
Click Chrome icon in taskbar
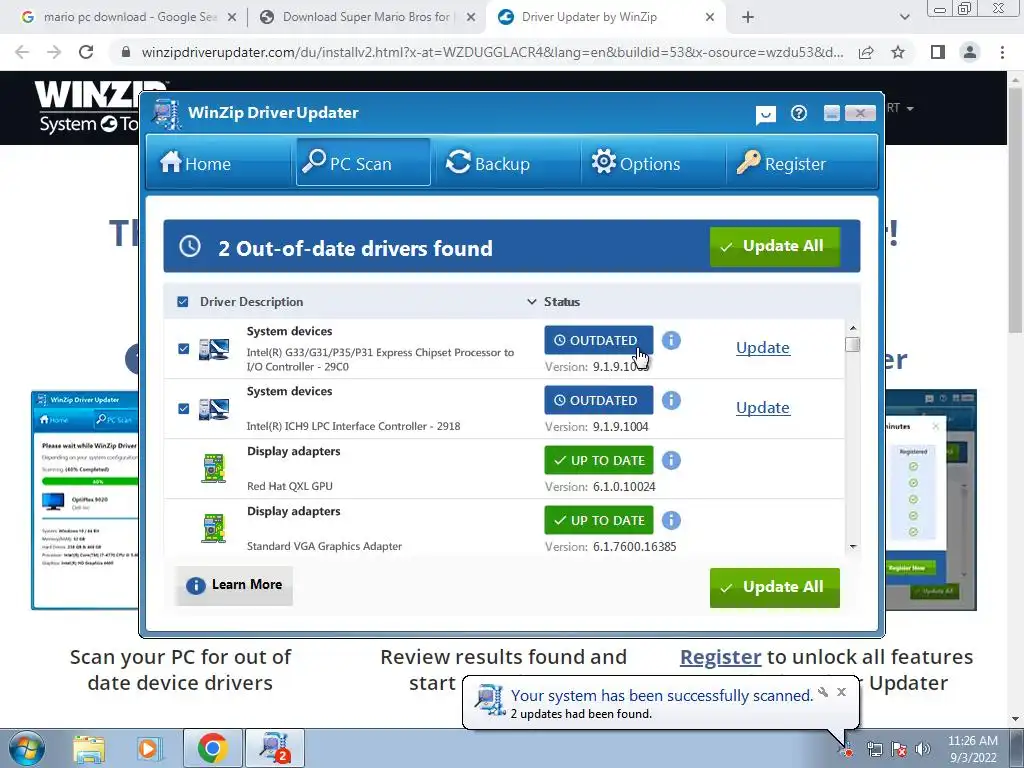tap(212, 748)
